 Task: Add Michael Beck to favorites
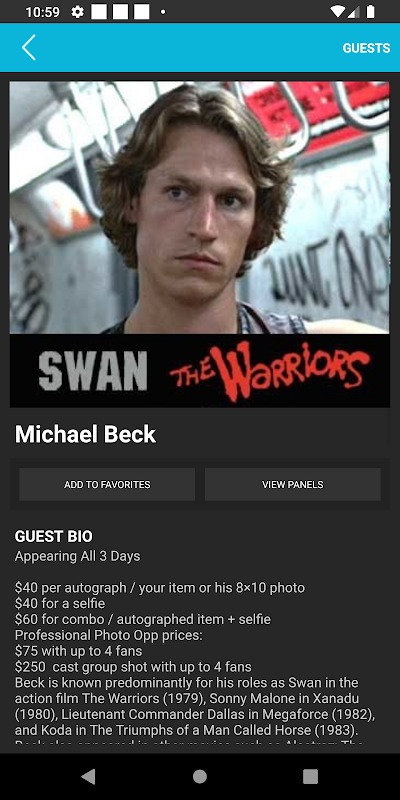point(107,484)
